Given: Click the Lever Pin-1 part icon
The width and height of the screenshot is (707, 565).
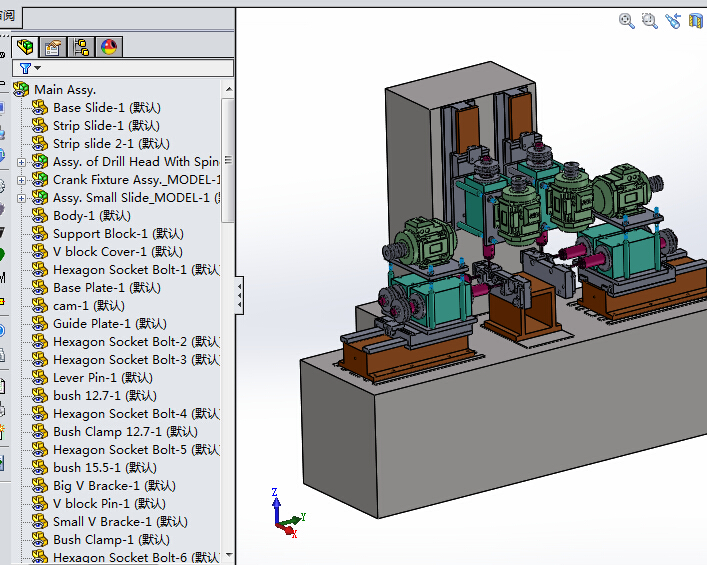Looking at the screenshot, I should coord(40,378).
